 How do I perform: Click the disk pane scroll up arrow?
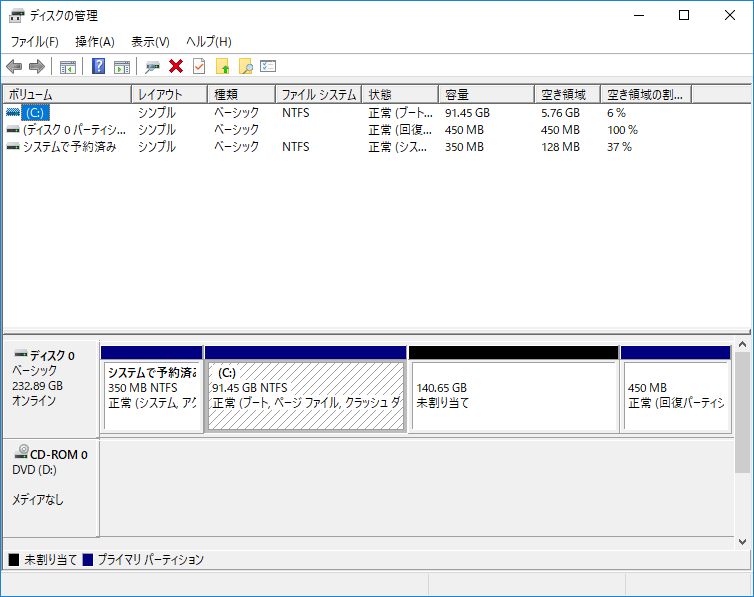(742, 344)
